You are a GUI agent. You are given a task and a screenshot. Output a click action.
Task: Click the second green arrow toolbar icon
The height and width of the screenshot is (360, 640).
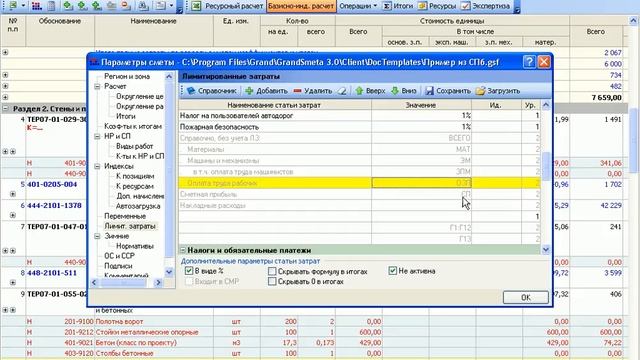(82, 6)
